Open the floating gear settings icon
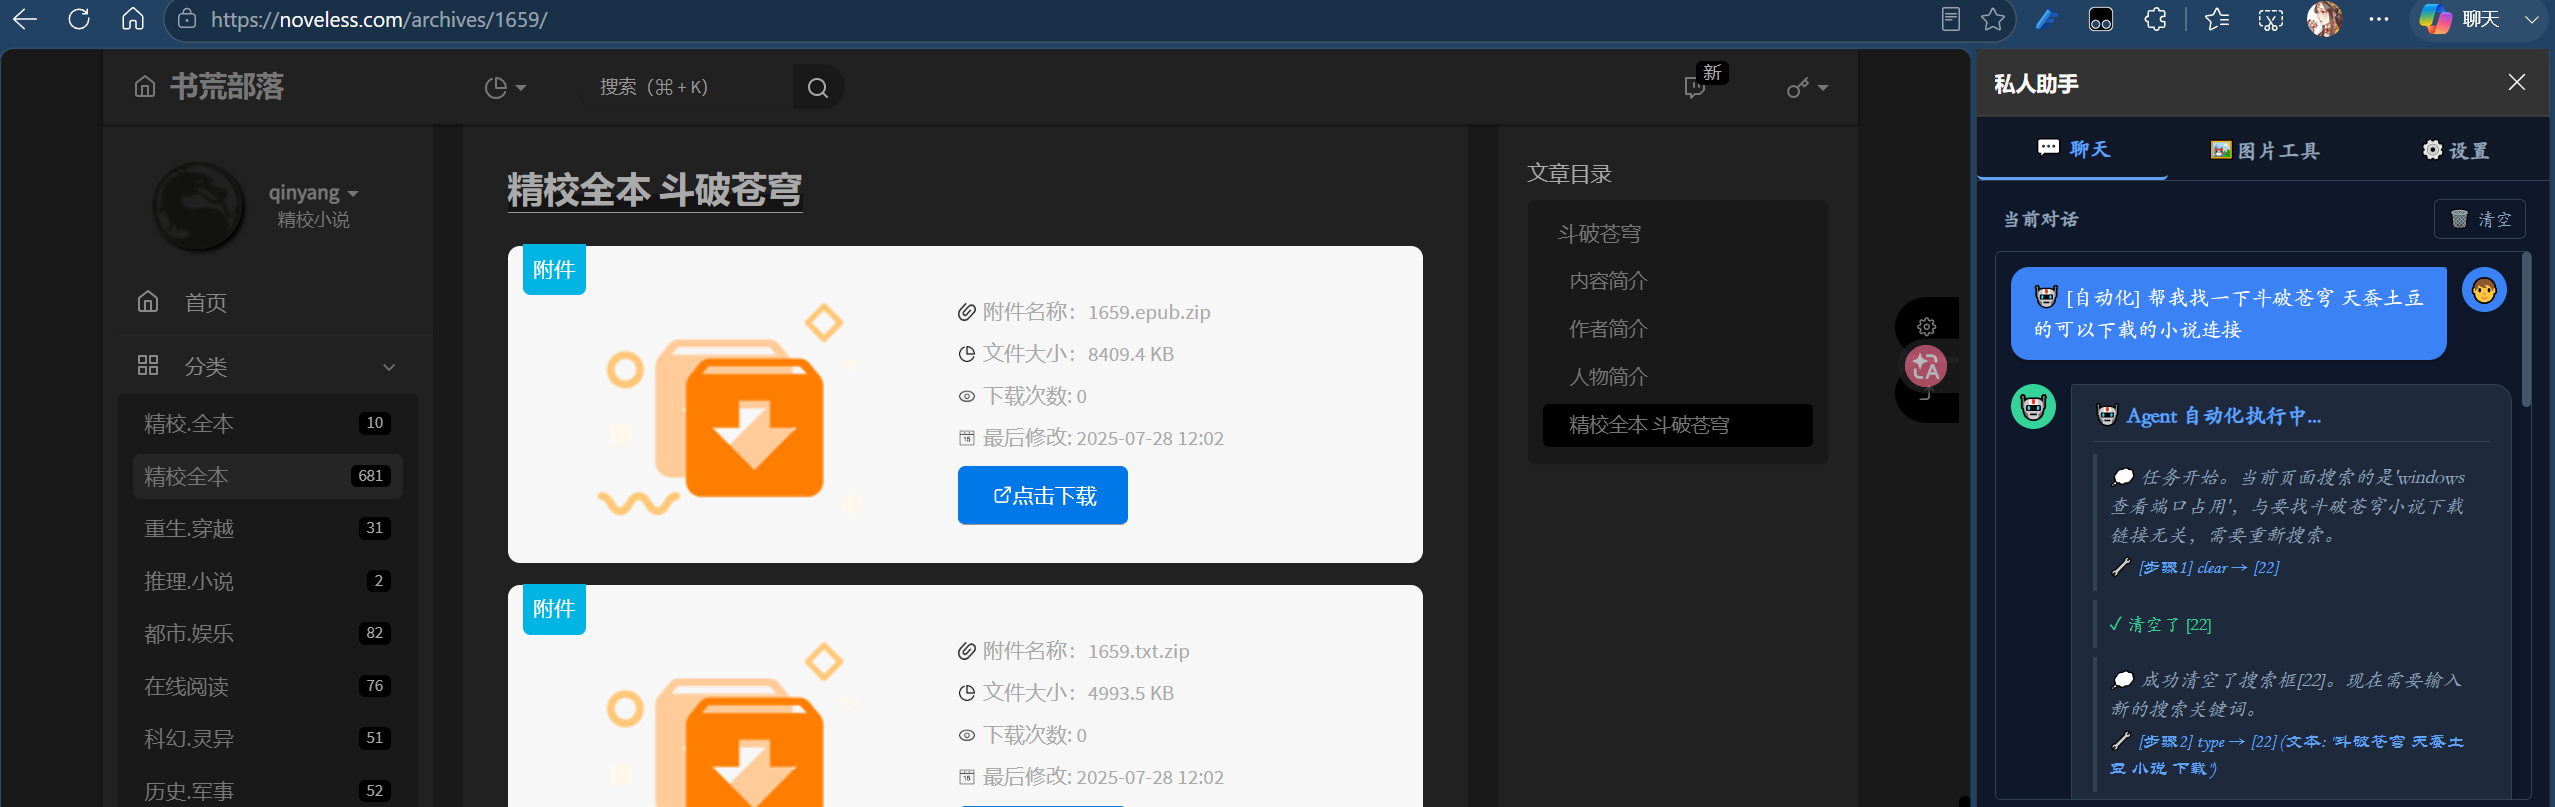Image resolution: width=2555 pixels, height=807 pixels. click(1927, 327)
